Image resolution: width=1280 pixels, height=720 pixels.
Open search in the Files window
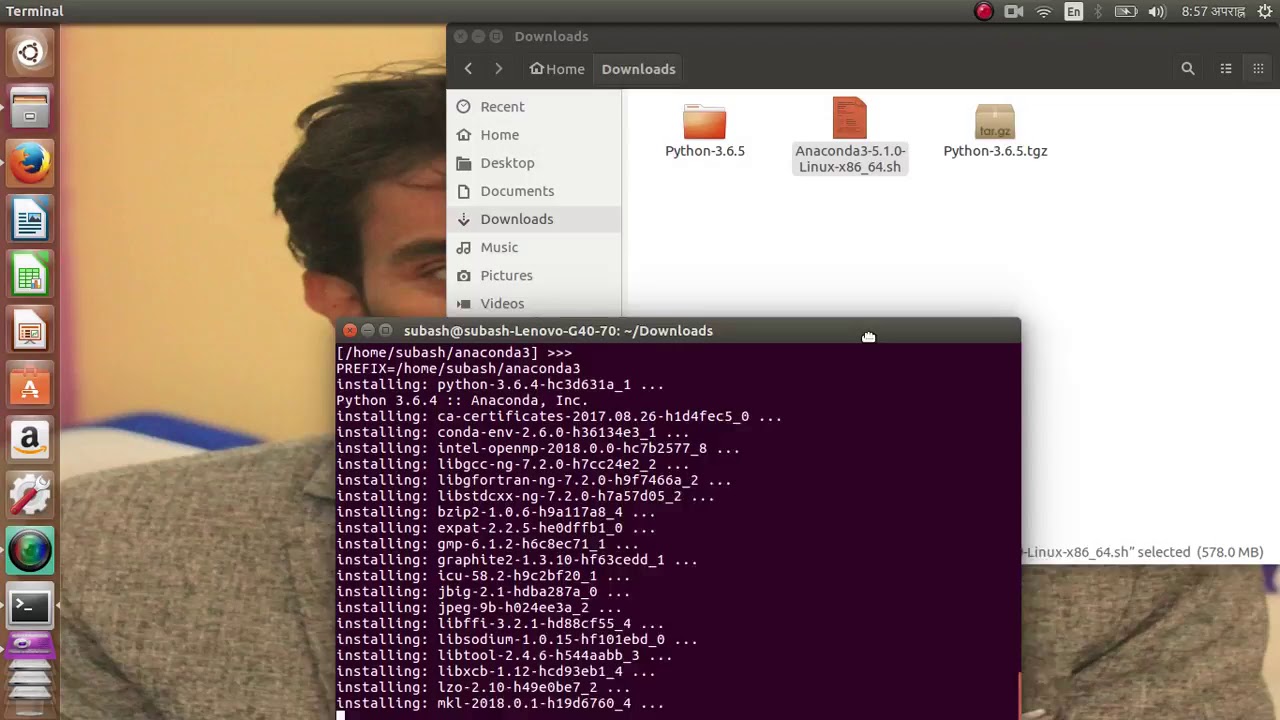(1188, 69)
